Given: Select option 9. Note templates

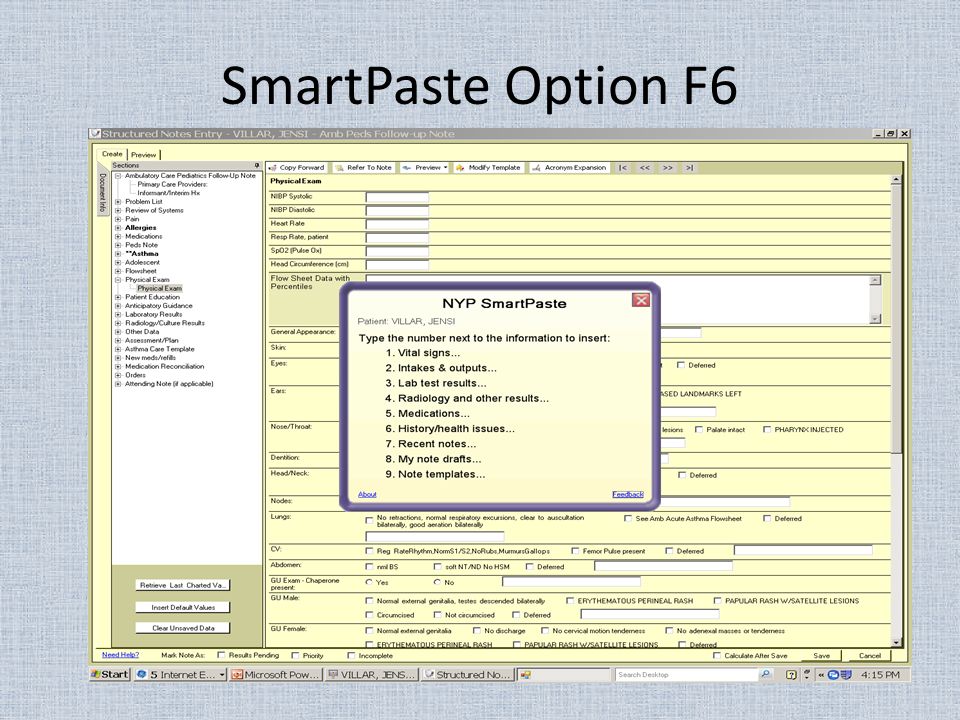Looking at the screenshot, I should 435,474.
